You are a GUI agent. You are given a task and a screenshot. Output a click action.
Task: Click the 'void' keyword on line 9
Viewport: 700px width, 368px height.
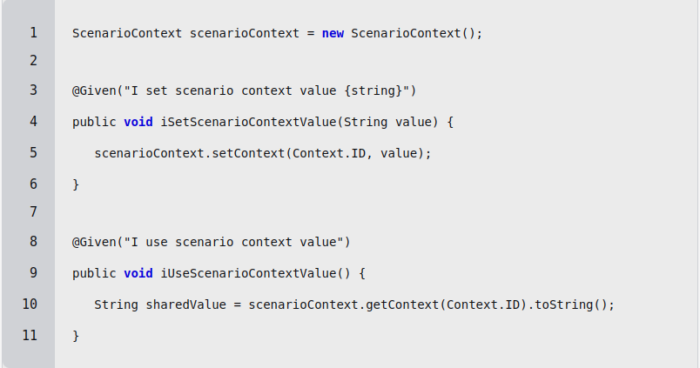(138, 273)
